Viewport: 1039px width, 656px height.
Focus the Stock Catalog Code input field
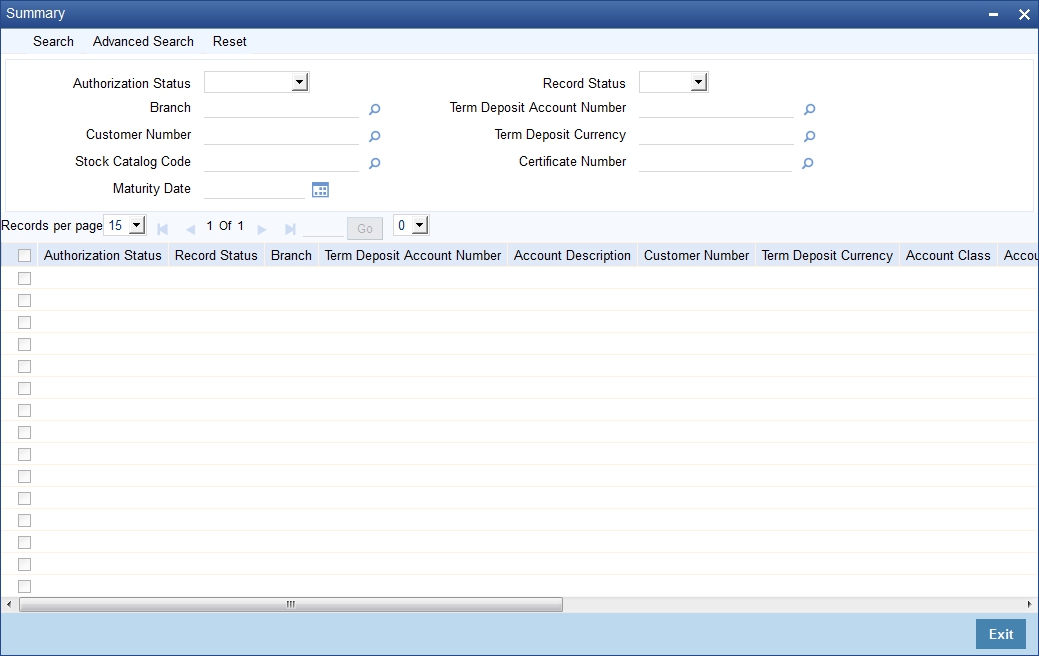282,162
